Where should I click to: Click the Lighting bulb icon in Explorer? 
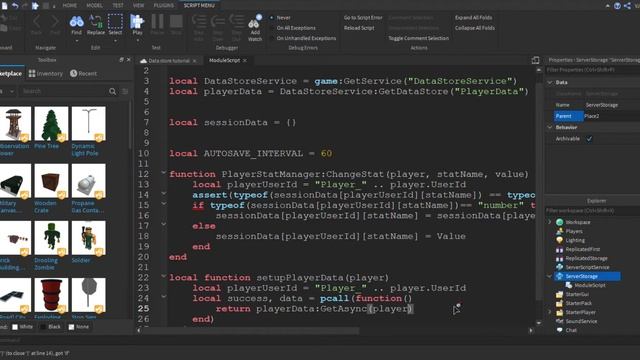pyautogui.click(x=560, y=240)
